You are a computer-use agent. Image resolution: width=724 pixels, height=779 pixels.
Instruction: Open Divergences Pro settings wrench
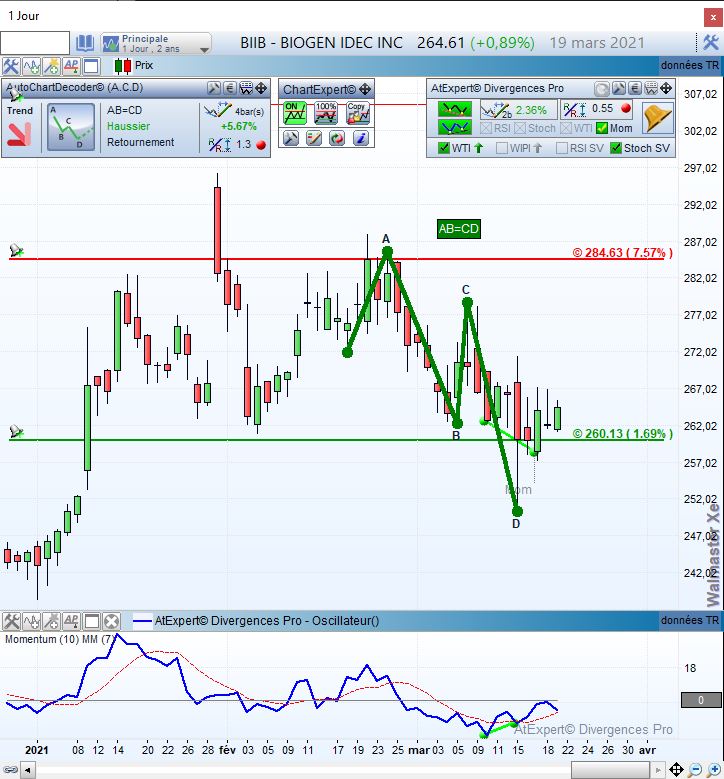[x=619, y=89]
